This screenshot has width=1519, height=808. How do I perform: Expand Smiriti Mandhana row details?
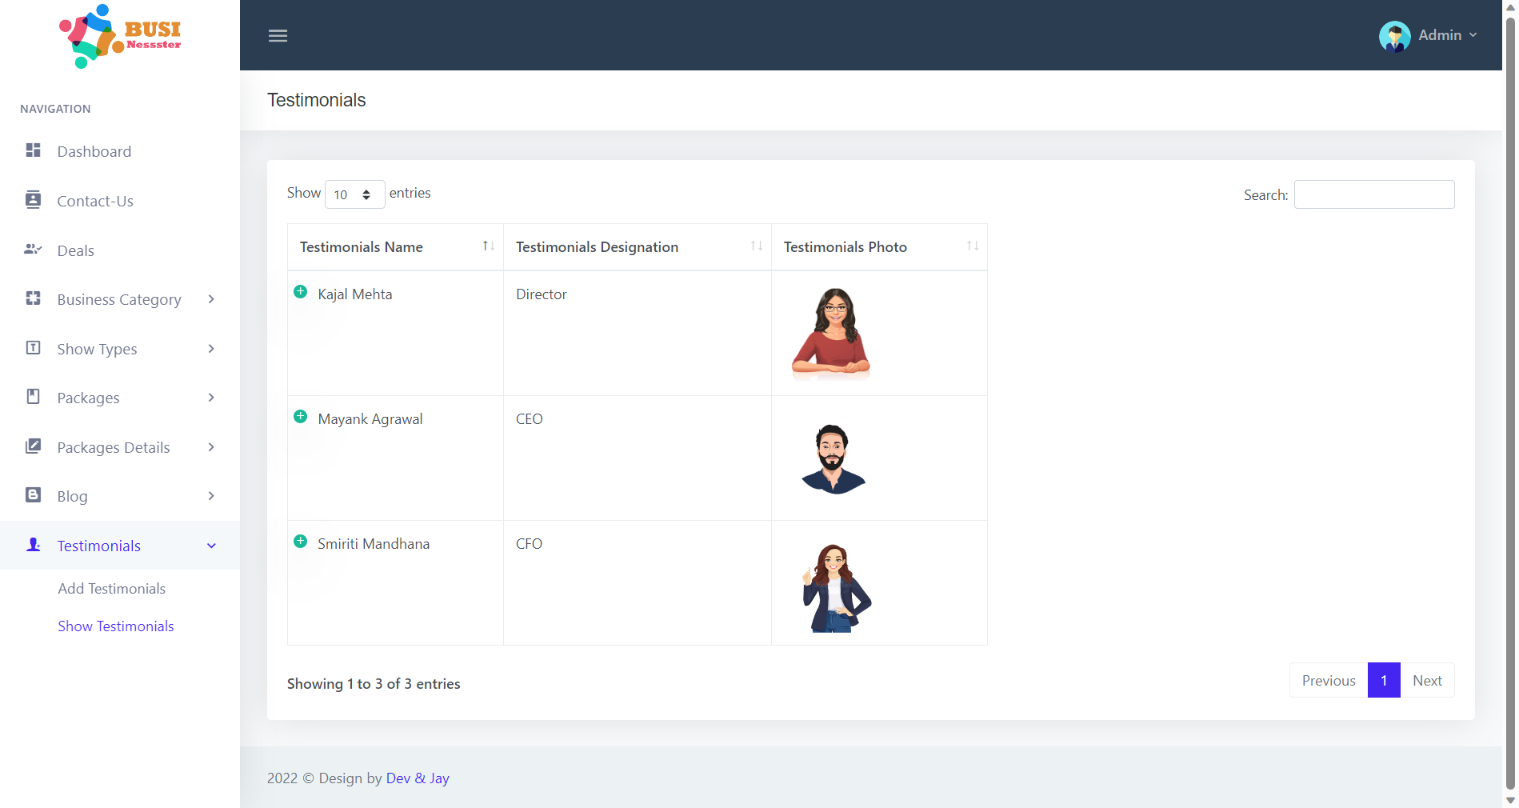coord(300,541)
